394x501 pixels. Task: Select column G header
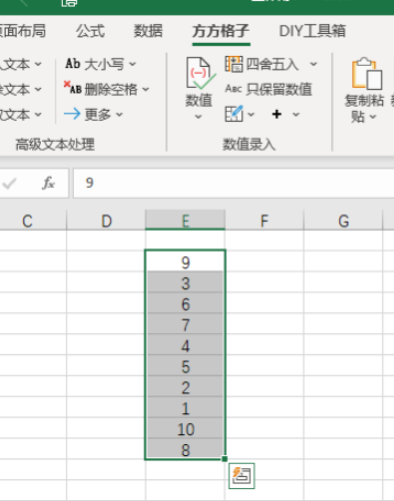coord(343,220)
